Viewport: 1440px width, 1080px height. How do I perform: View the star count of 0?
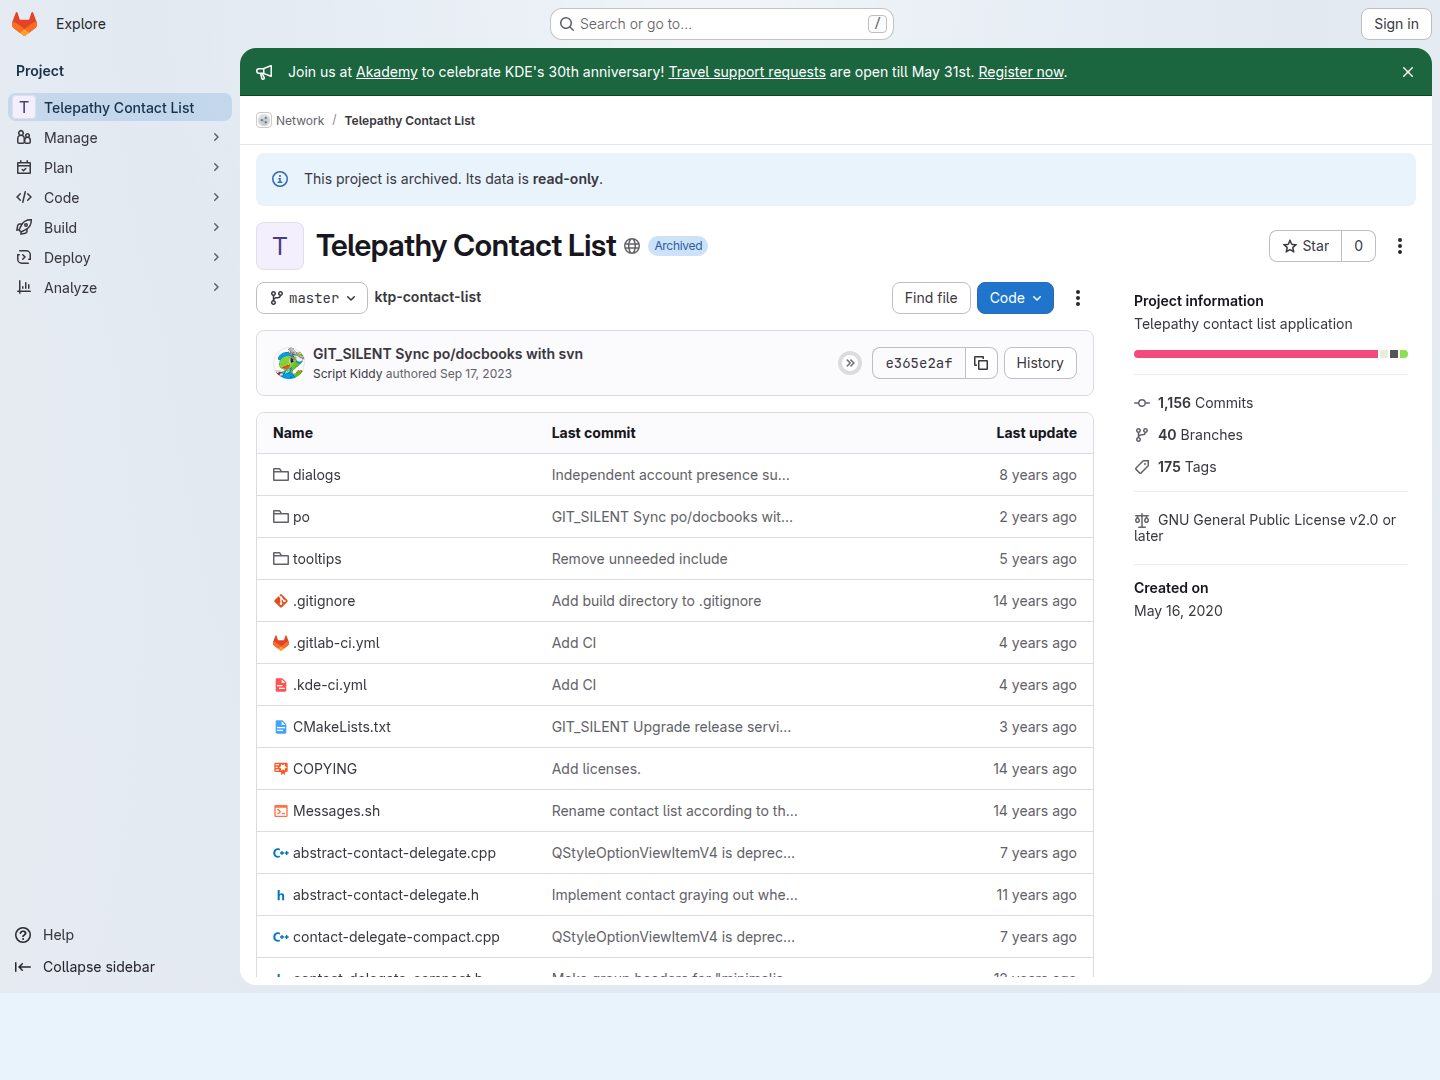click(1358, 246)
